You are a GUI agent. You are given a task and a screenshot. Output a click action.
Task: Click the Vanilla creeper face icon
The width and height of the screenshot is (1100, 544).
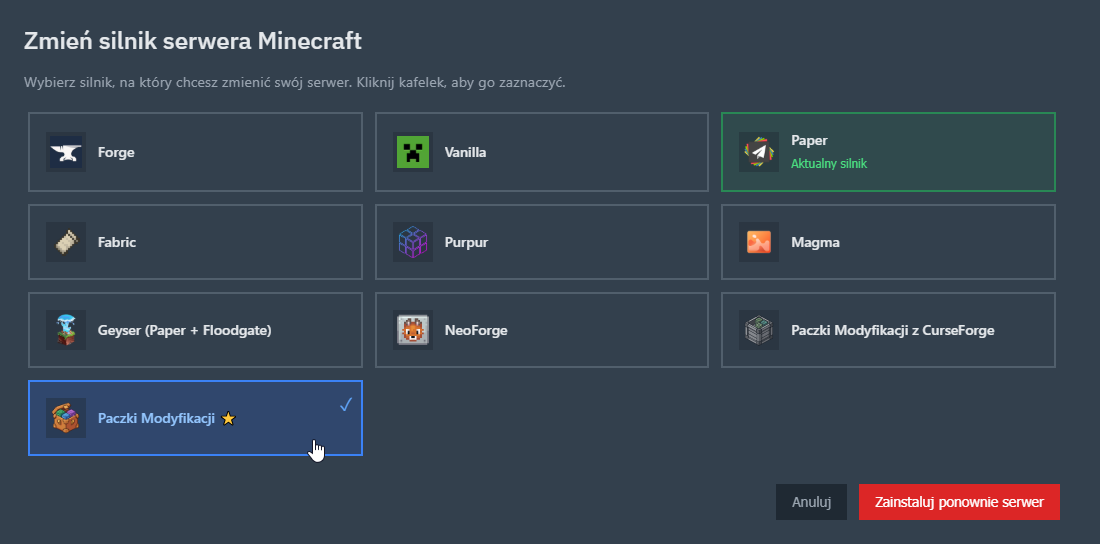(x=412, y=152)
